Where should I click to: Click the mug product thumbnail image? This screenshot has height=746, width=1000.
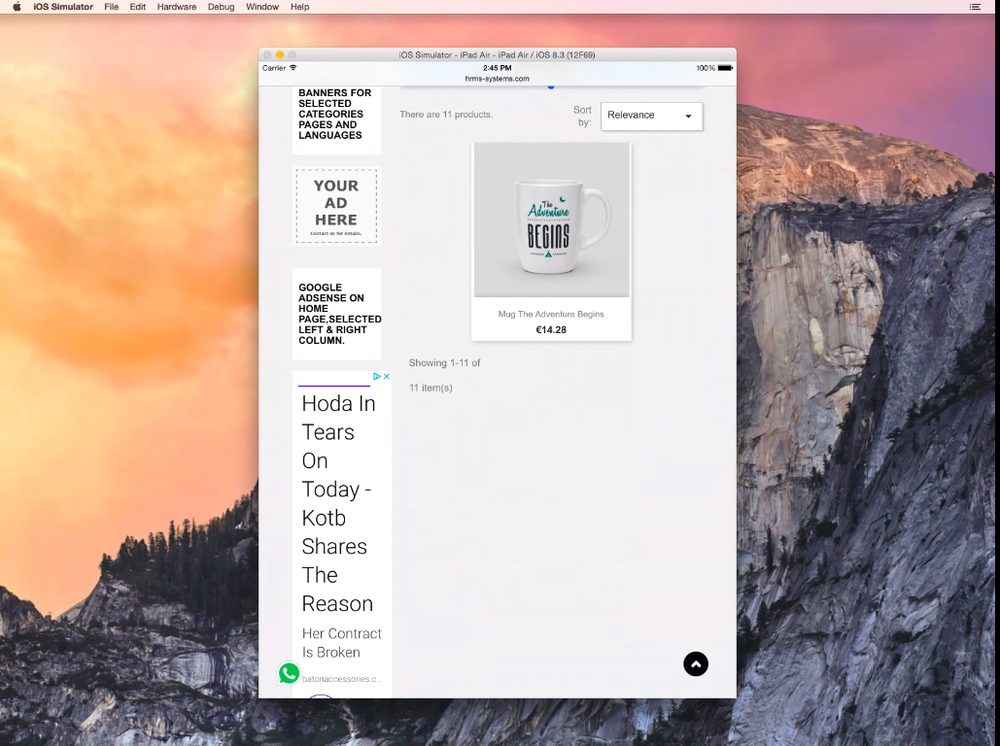(552, 220)
